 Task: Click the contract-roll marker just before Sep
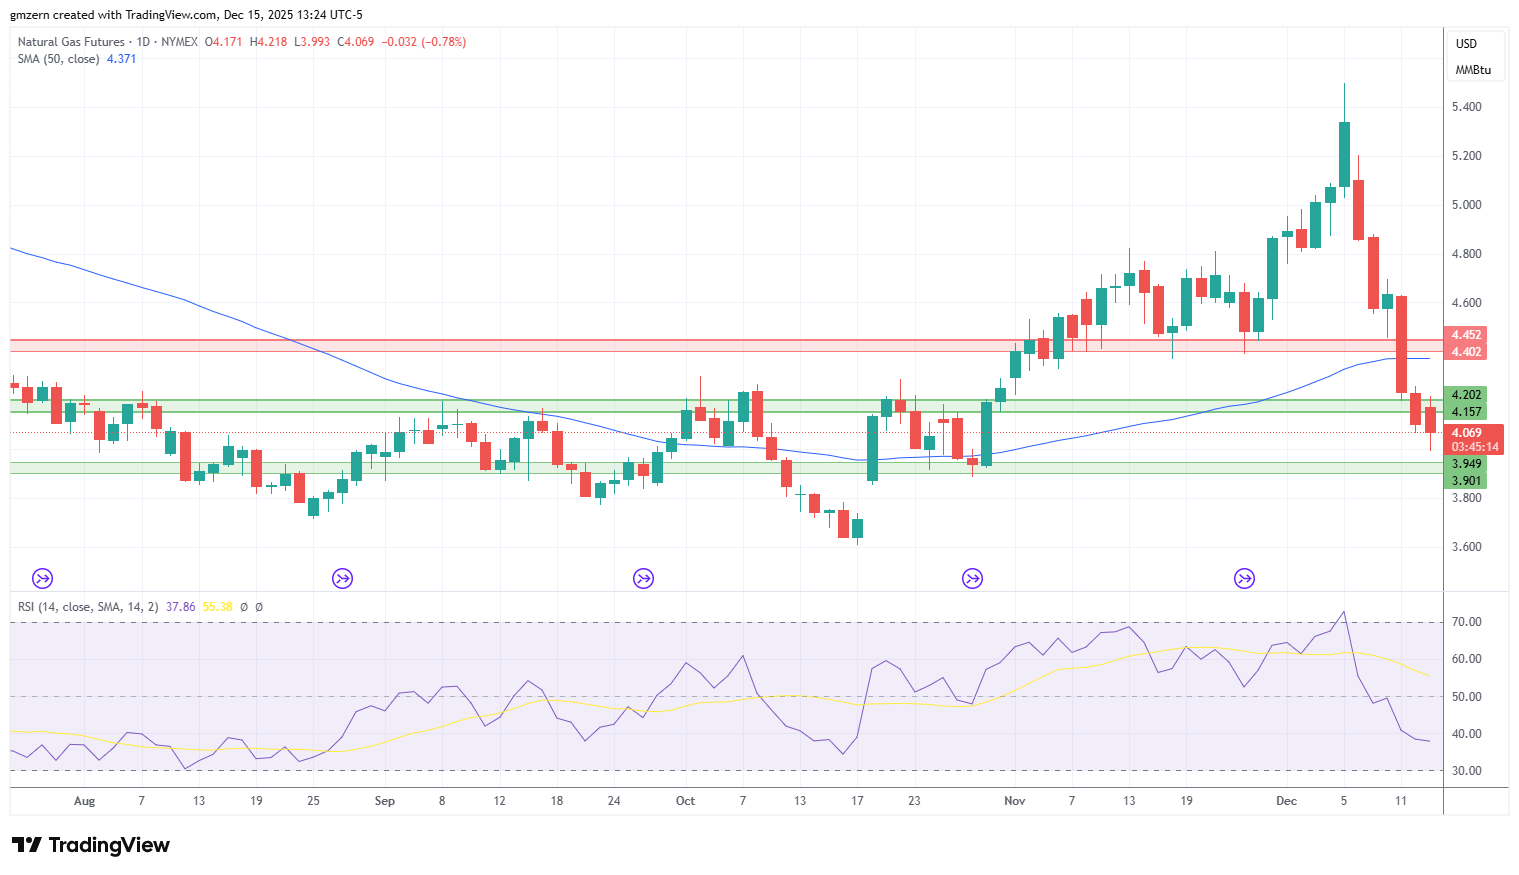click(342, 578)
